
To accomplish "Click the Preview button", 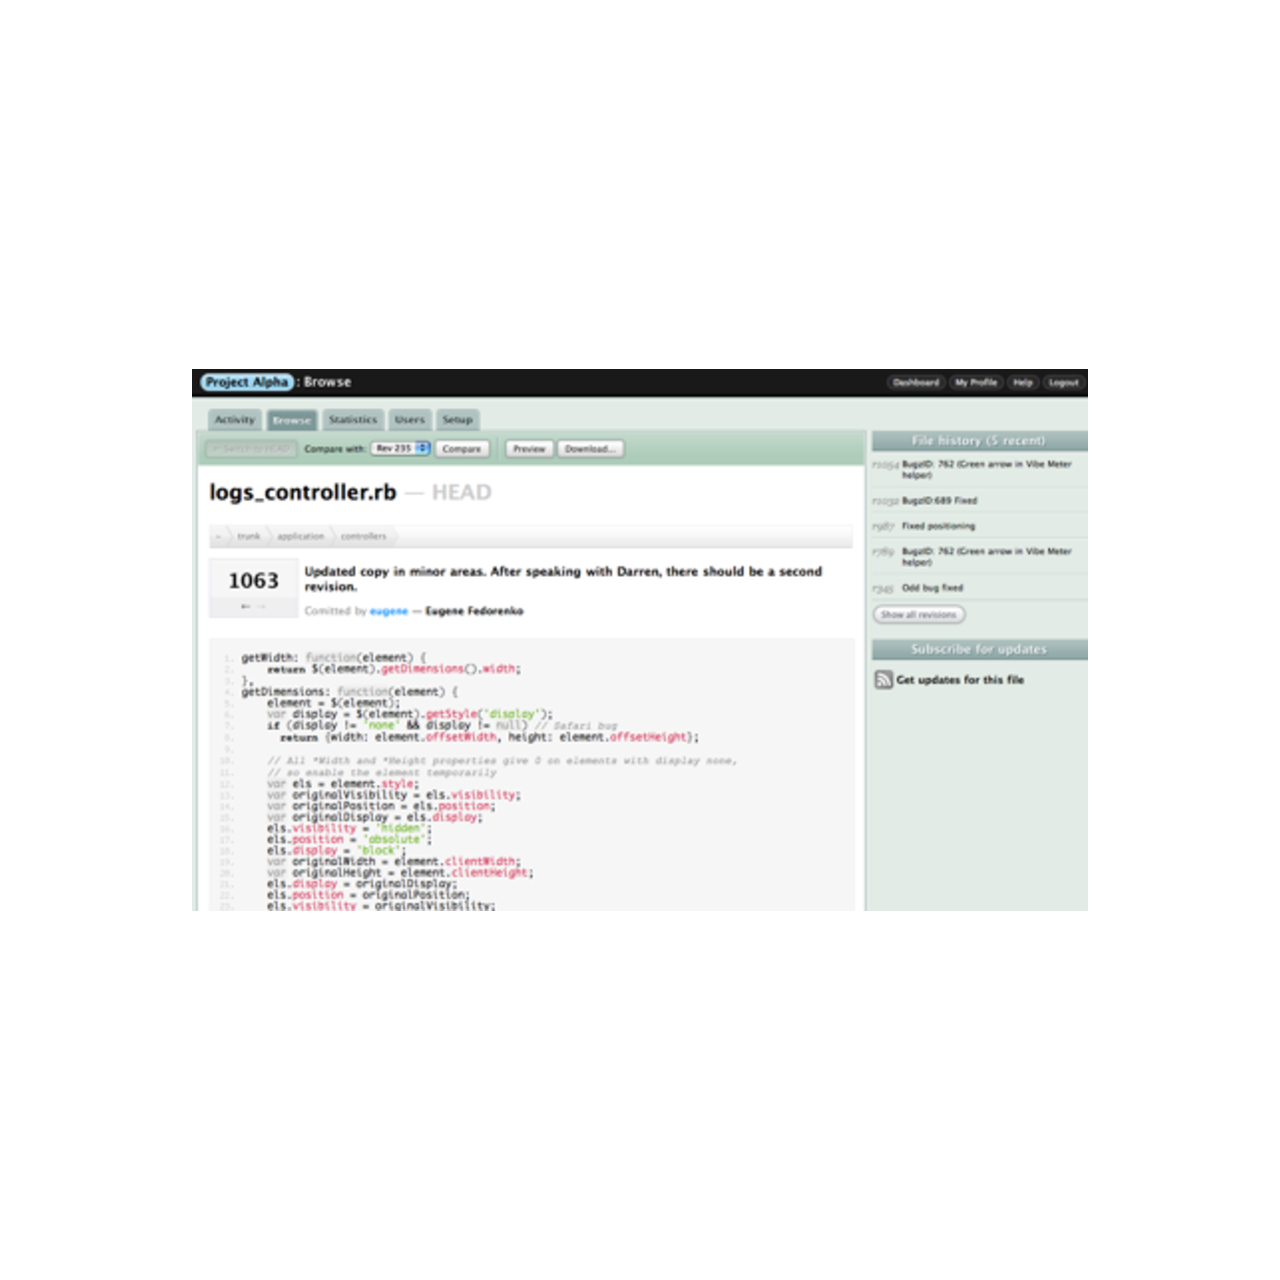I will [529, 449].
